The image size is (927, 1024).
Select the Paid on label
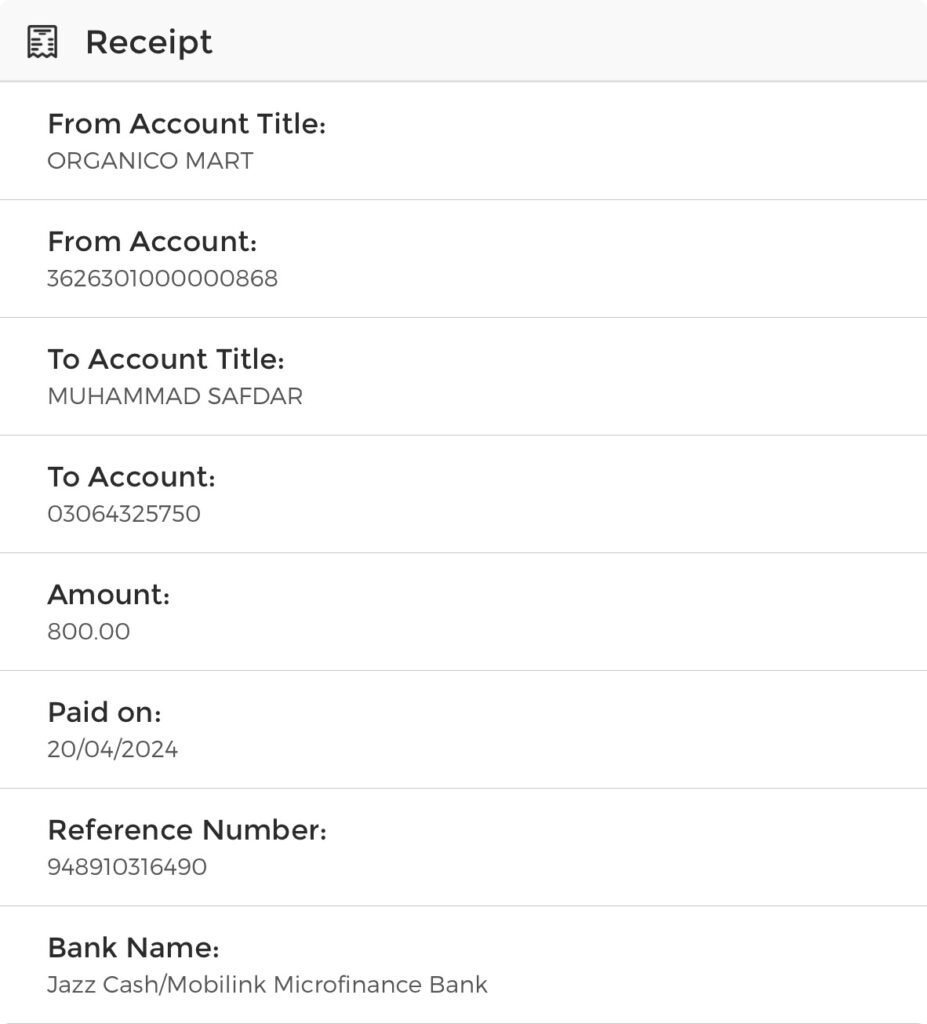click(104, 713)
